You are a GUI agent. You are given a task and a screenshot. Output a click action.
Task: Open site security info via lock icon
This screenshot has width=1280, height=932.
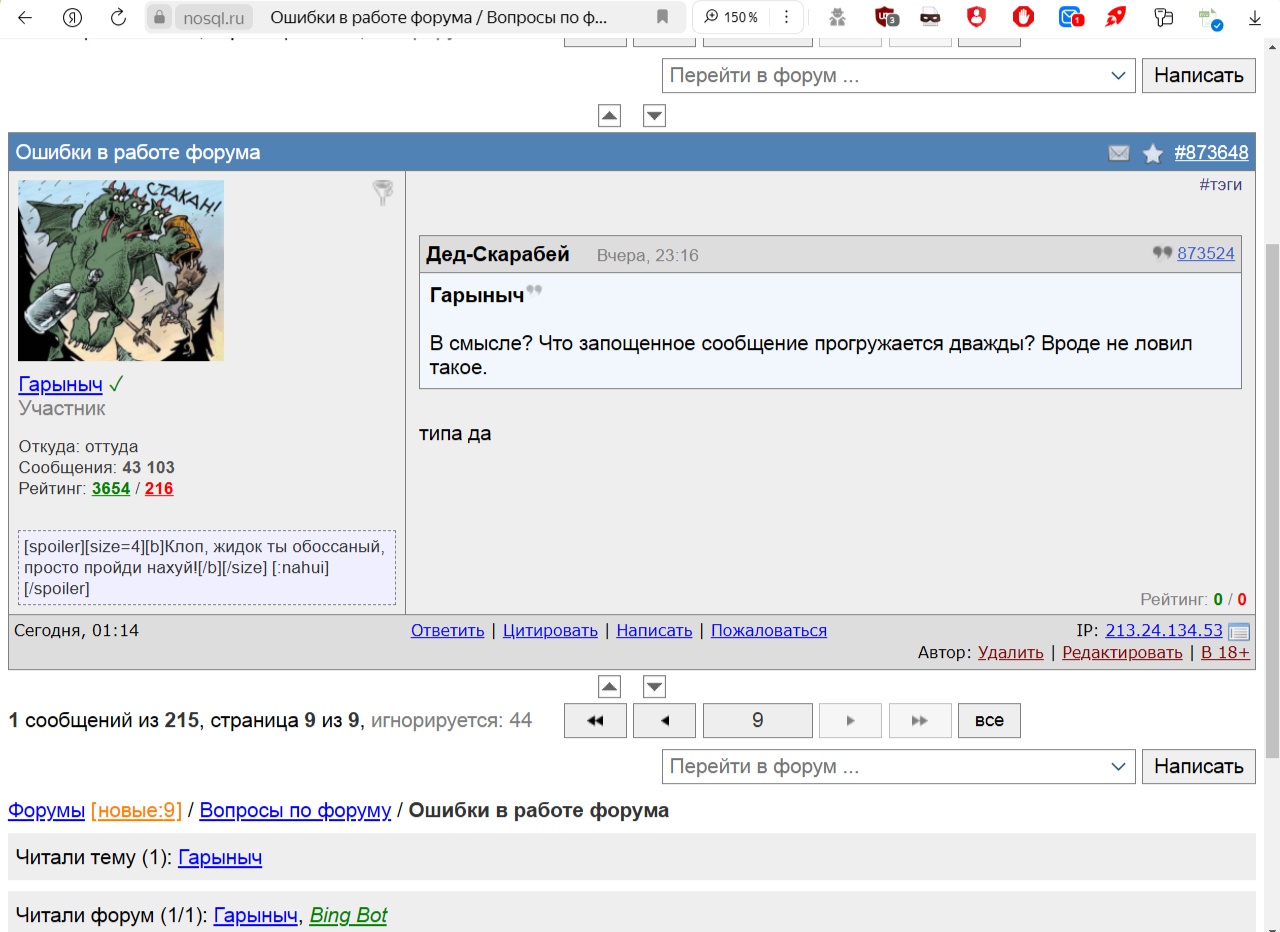coord(159,17)
